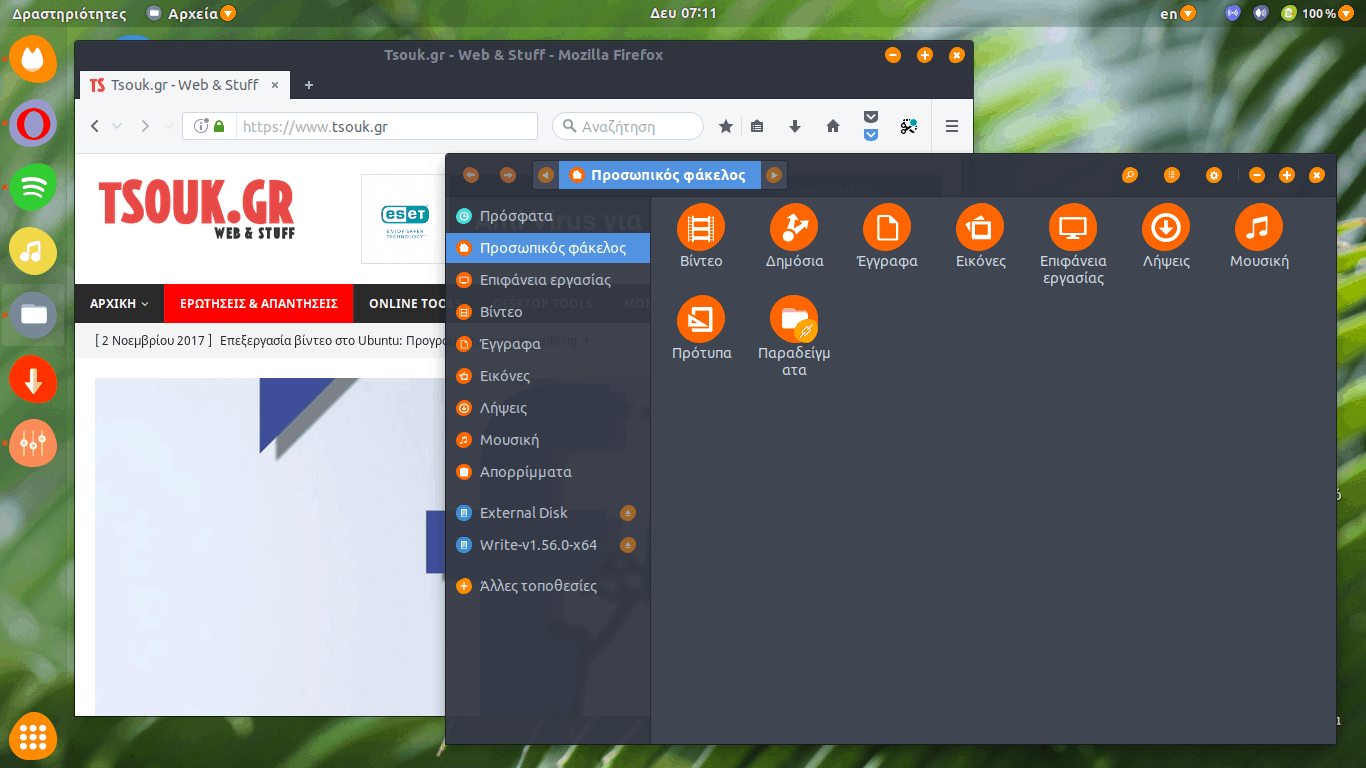This screenshot has width=1366, height=768.
Task: Click the Firefox Αναζήτηση search field
Action: [x=630, y=126]
